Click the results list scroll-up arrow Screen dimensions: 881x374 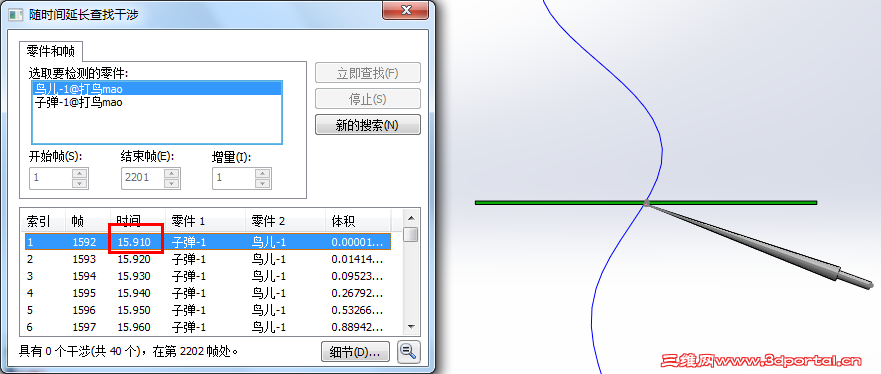coord(411,218)
